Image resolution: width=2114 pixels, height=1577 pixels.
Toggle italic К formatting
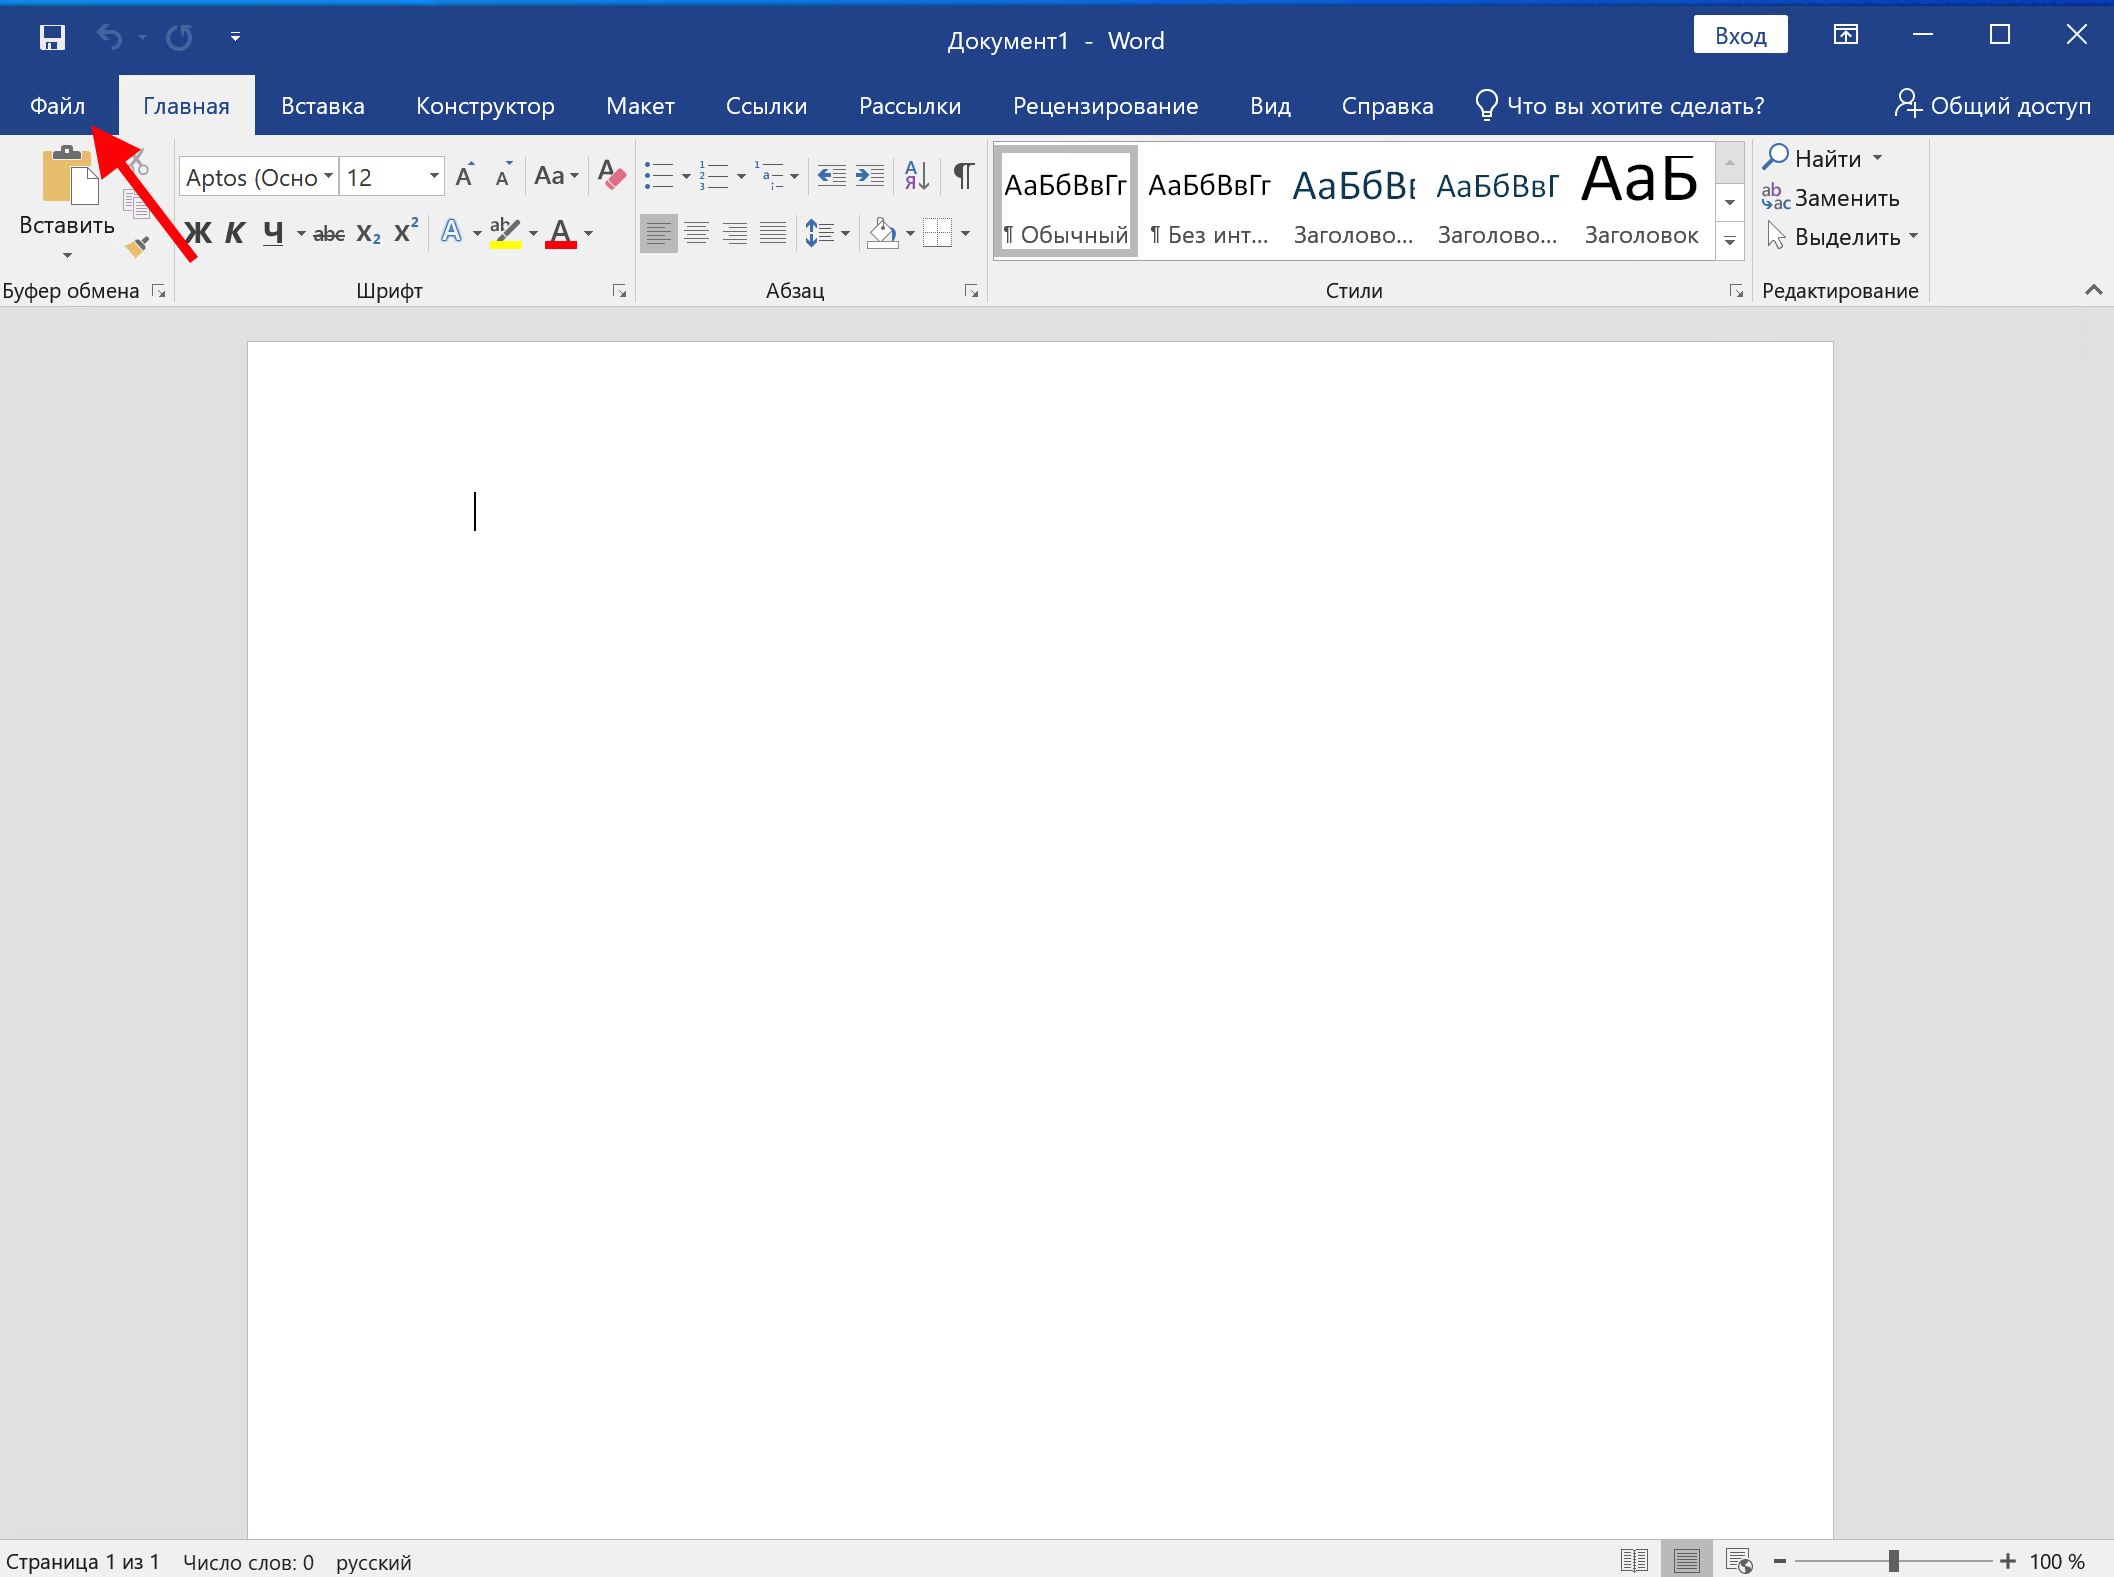tap(235, 234)
